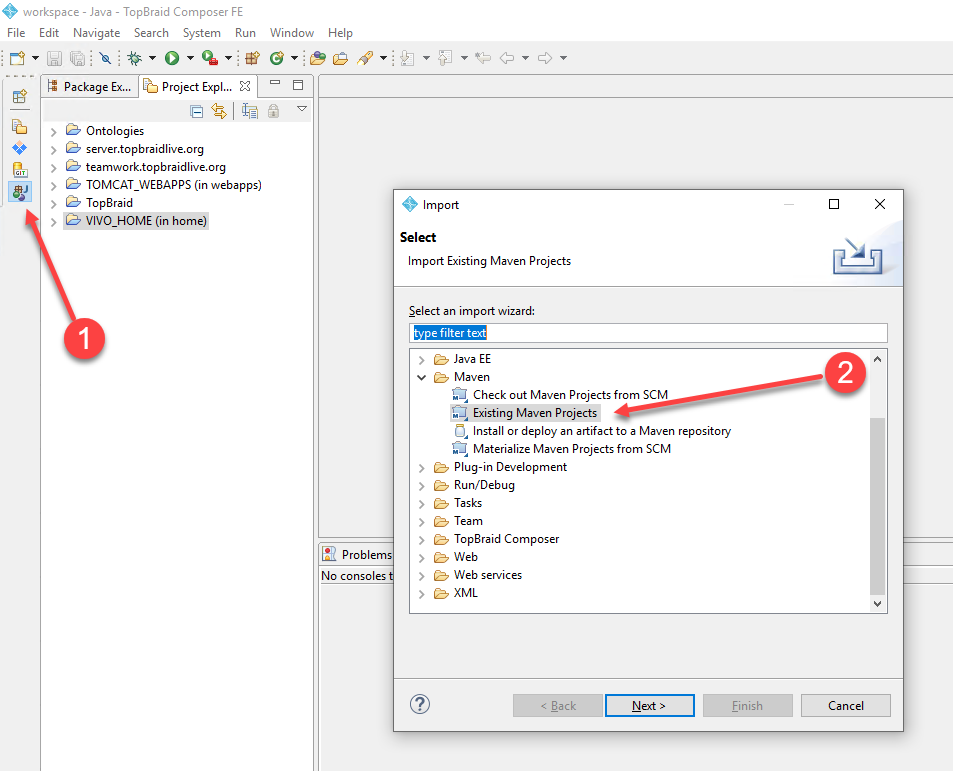Click the Import dialog help icon
Image resolution: width=953 pixels, height=771 pixels.
[420, 705]
